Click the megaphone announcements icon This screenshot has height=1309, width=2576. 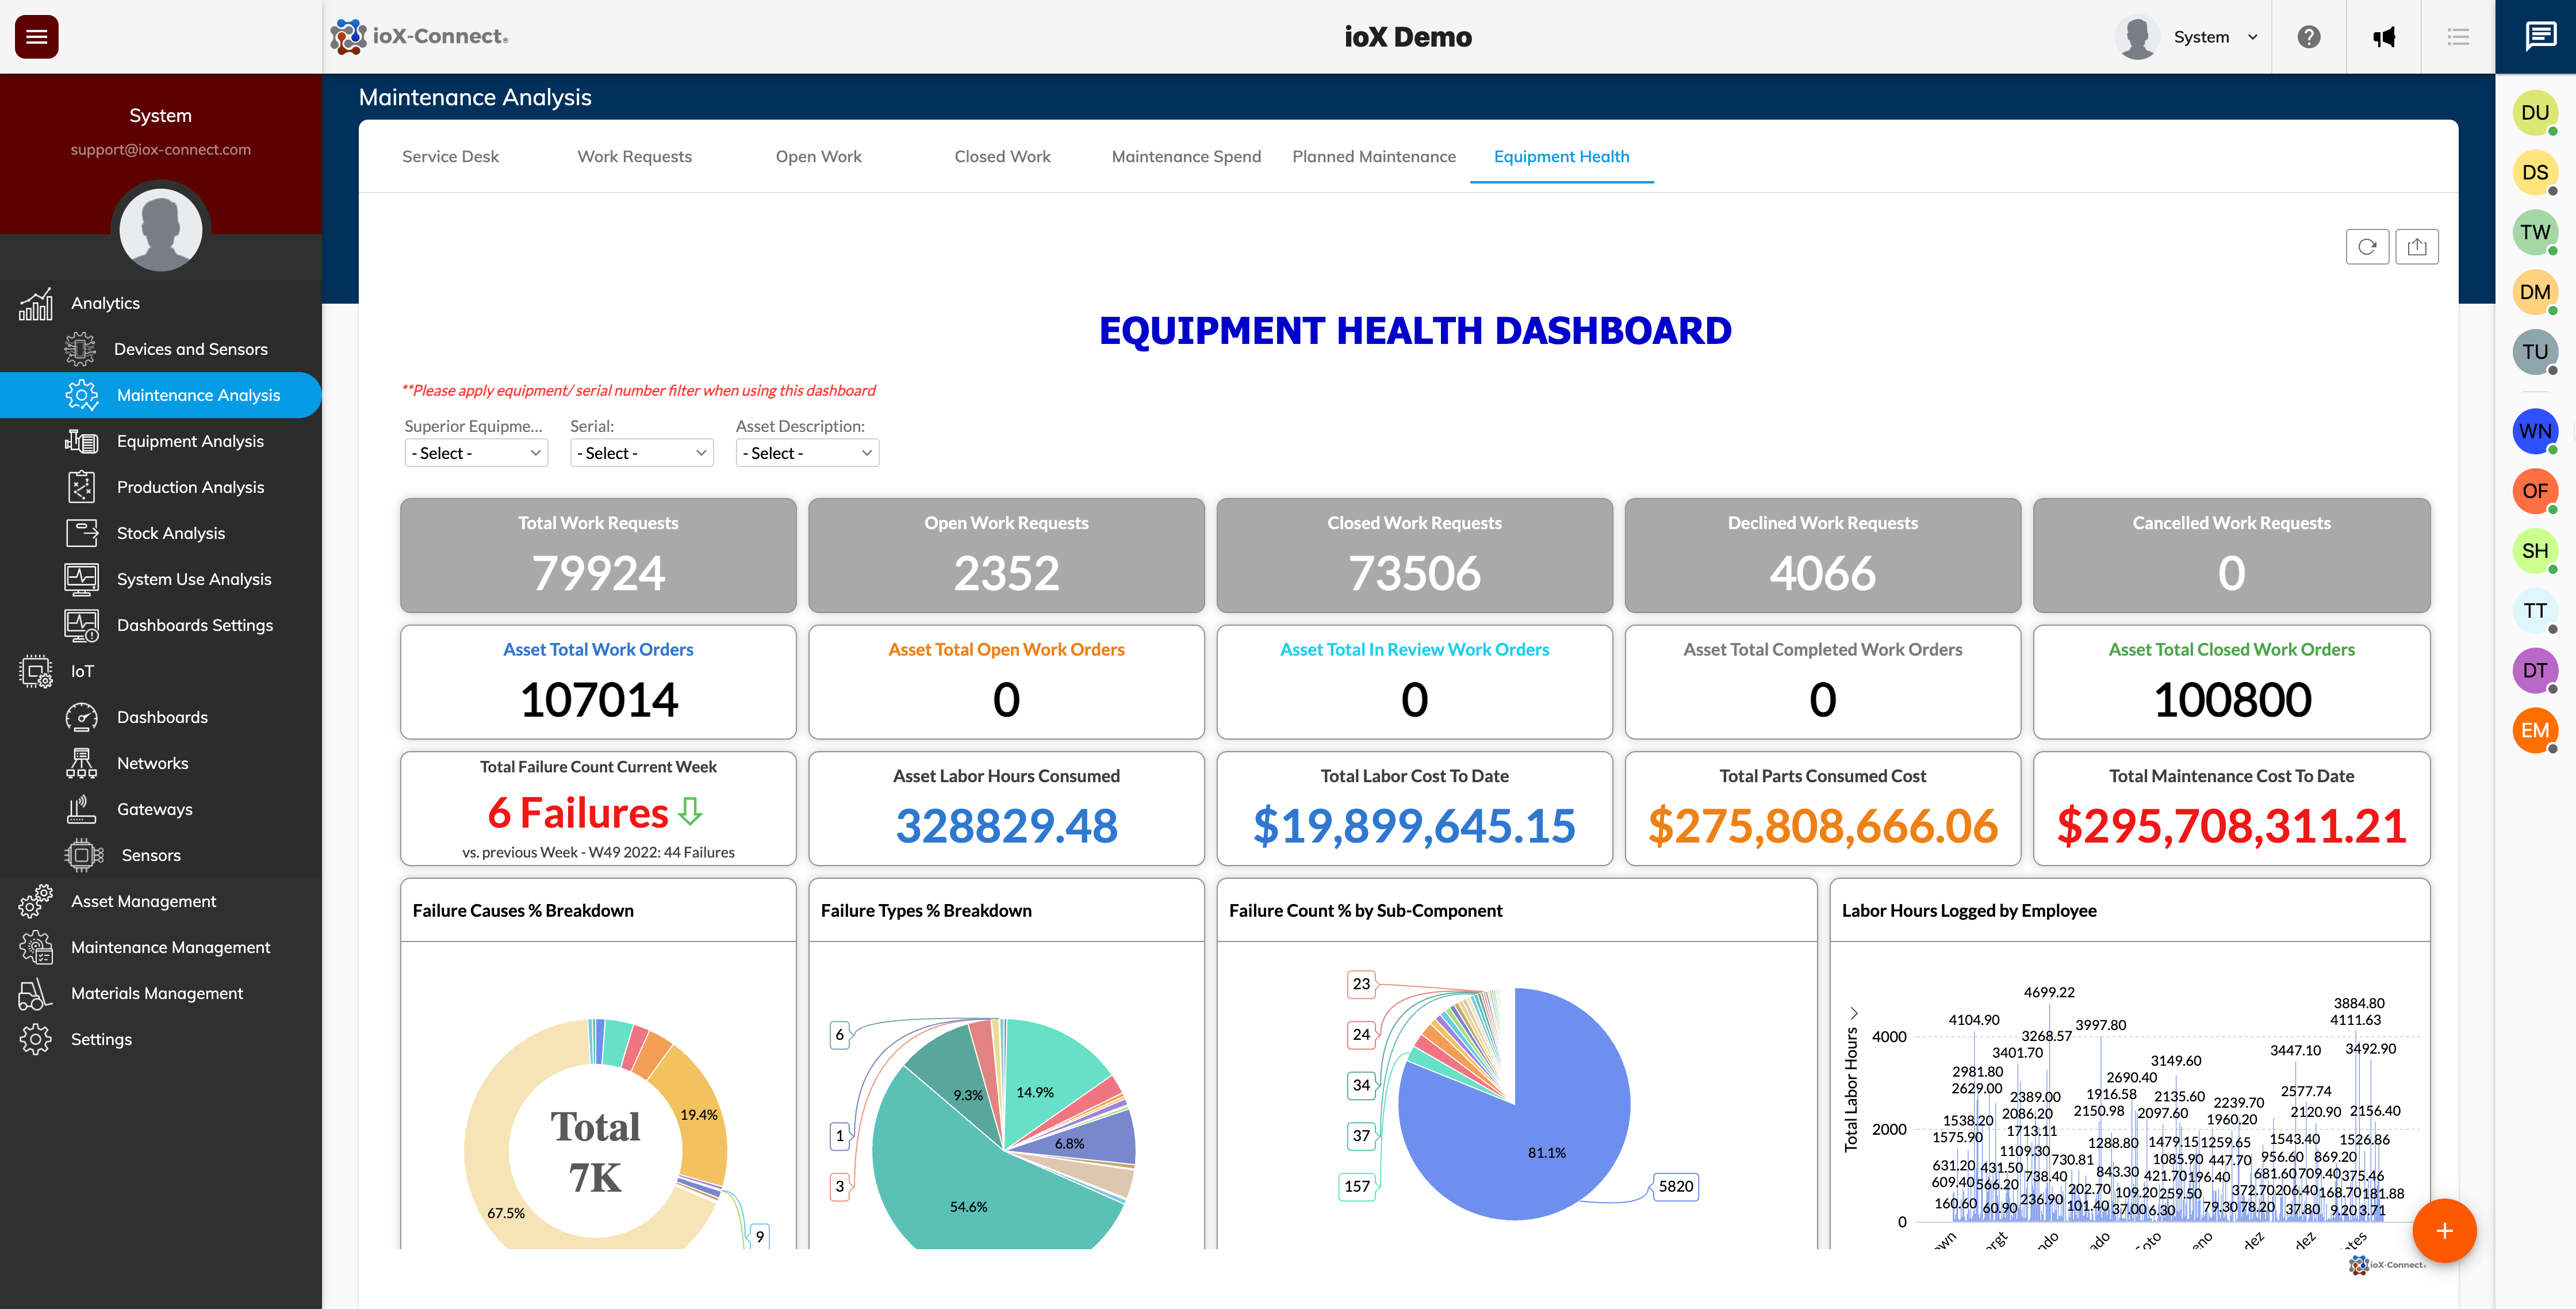[2384, 37]
